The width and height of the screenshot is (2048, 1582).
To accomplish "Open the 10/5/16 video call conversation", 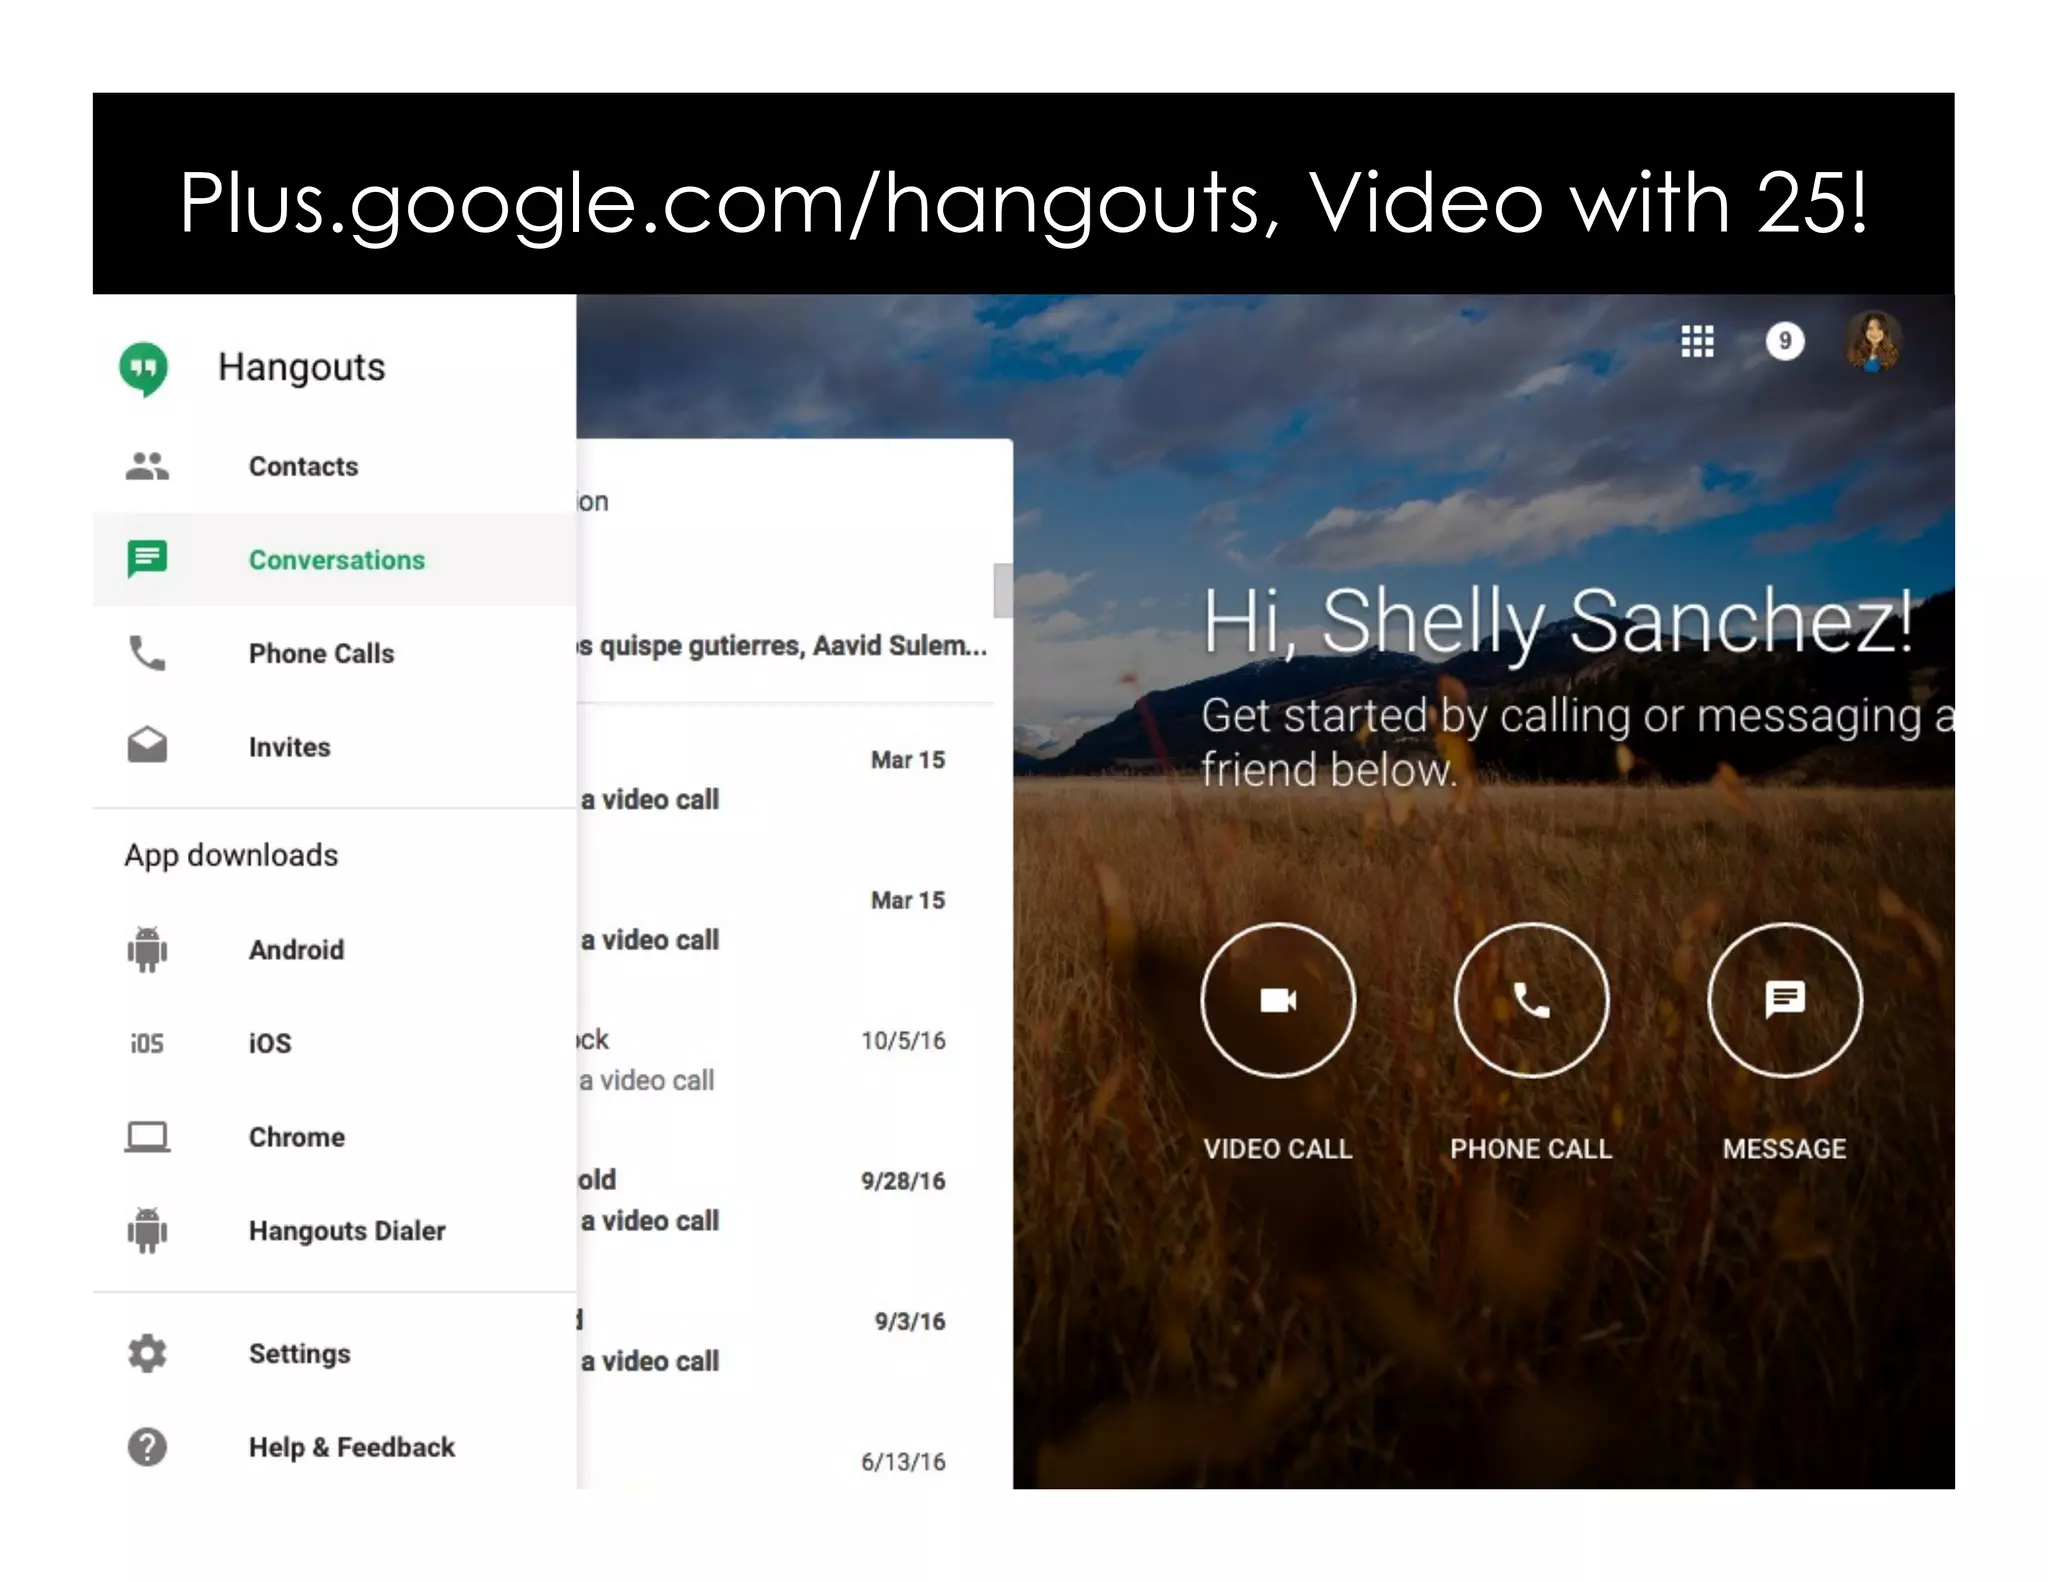I will point(785,1059).
